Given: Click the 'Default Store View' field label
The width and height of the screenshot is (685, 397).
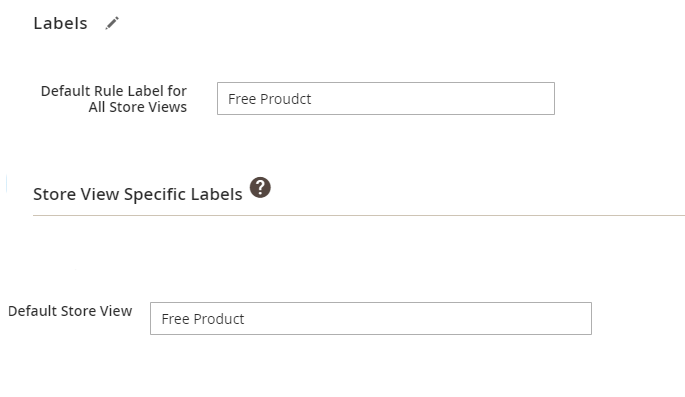Looking at the screenshot, I should (x=70, y=311).
